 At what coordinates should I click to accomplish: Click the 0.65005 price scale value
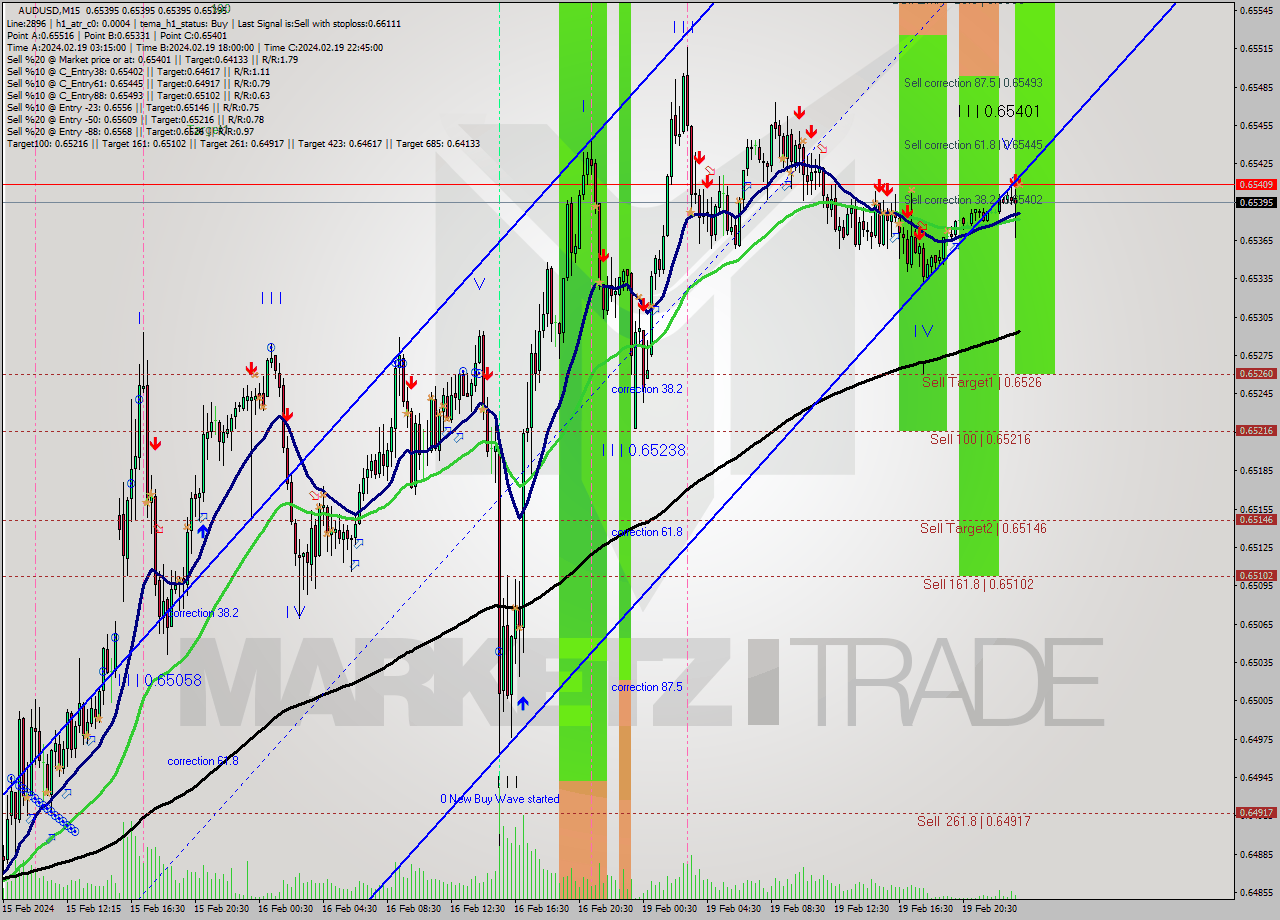tap(1256, 700)
